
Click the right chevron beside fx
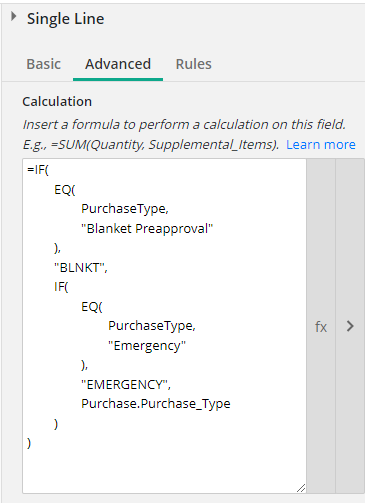click(350, 326)
